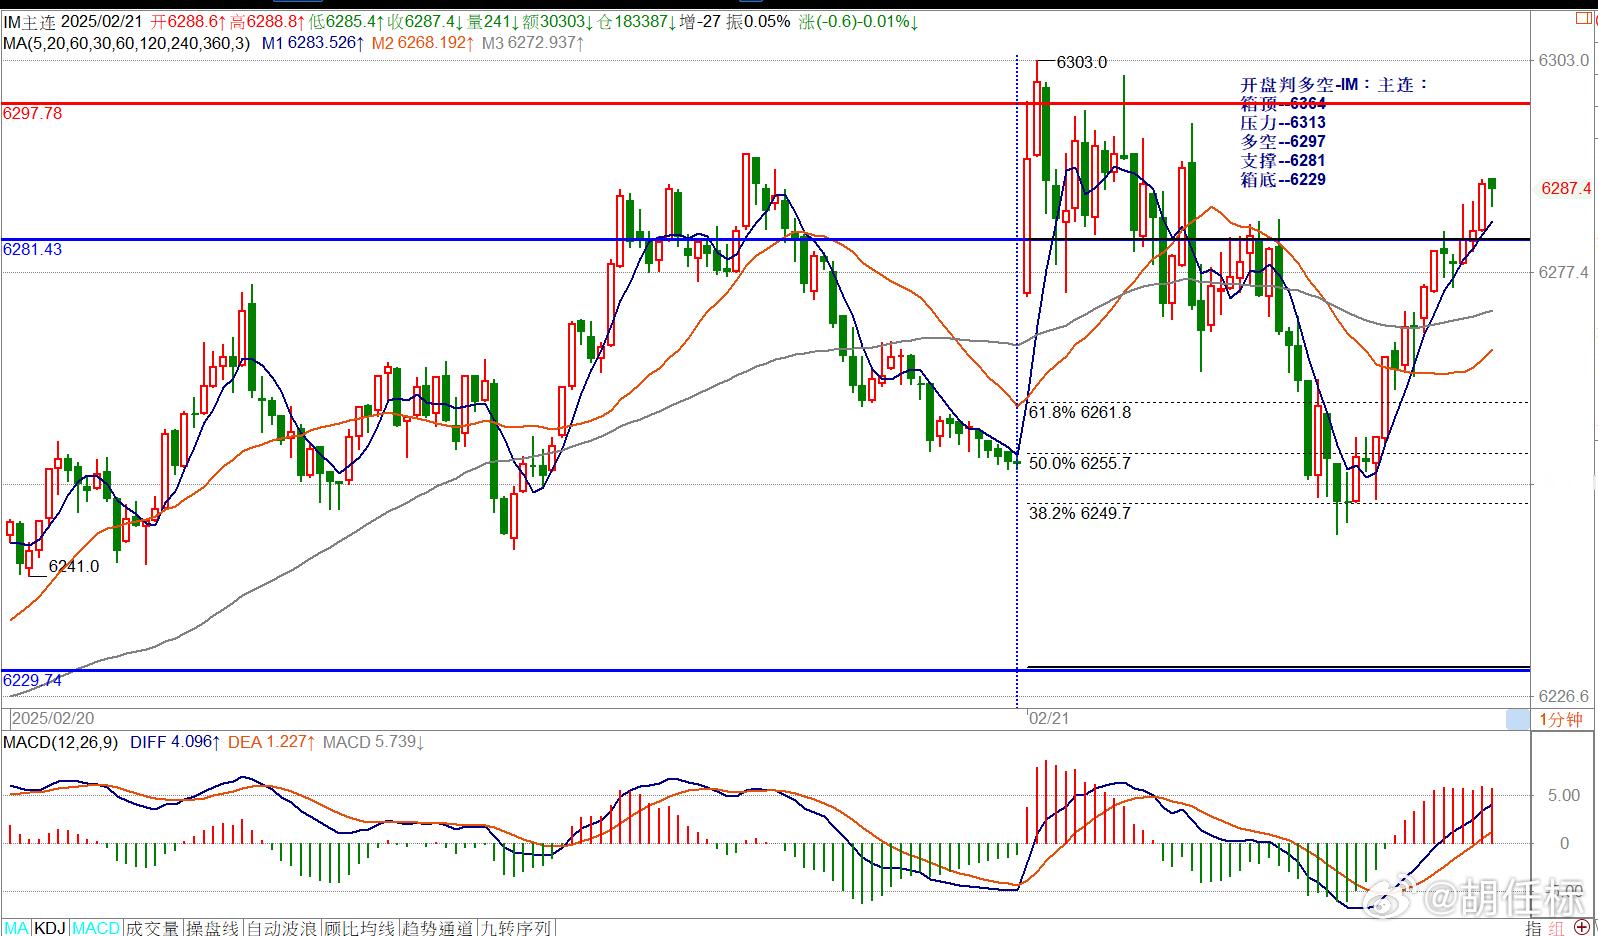Image resolution: width=1598 pixels, height=936 pixels.
Task: Click the 2025/02/20 date label on time axis
Action: [52, 719]
